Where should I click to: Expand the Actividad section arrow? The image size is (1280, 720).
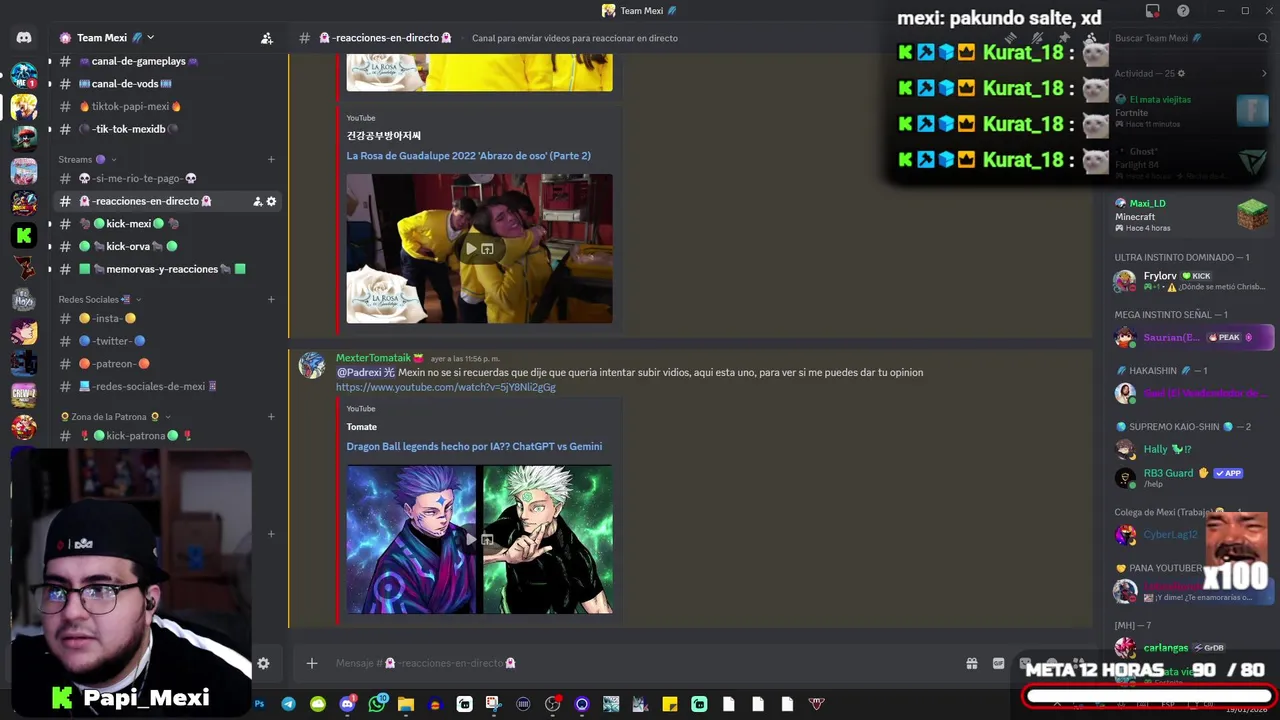pyautogui.click(x=1264, y=73)
